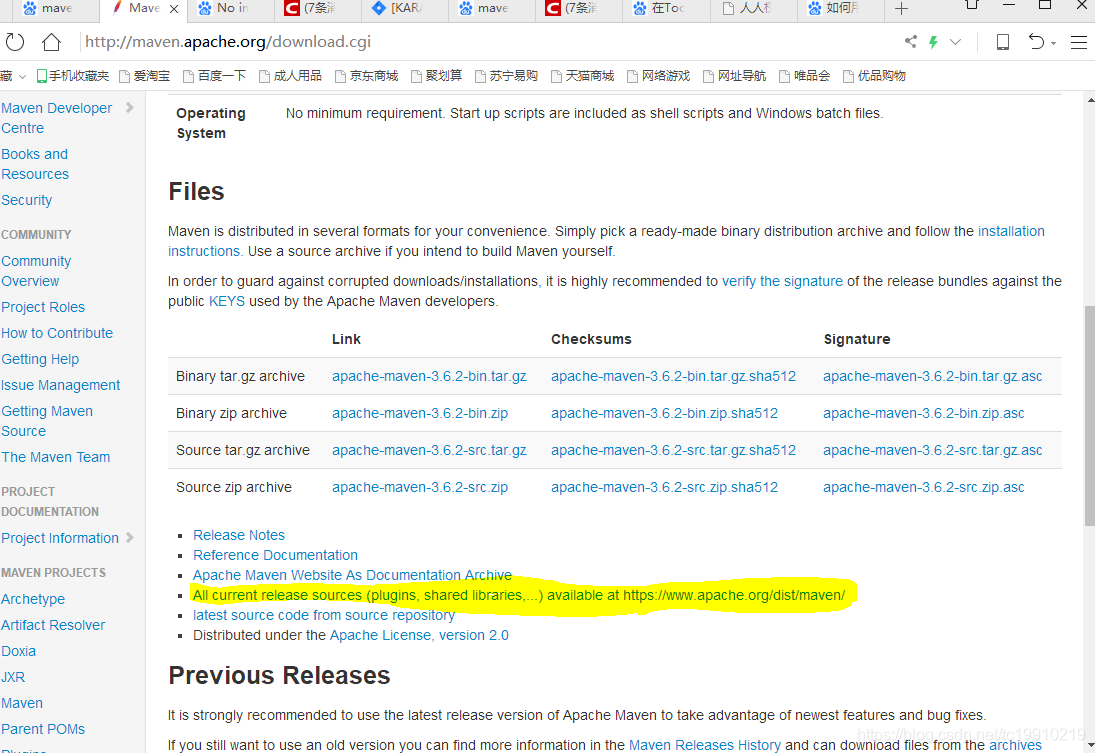Screen dimensions: 1095x753
Task: Open the Community Overview sidebar link
Action: pos(36,271)
